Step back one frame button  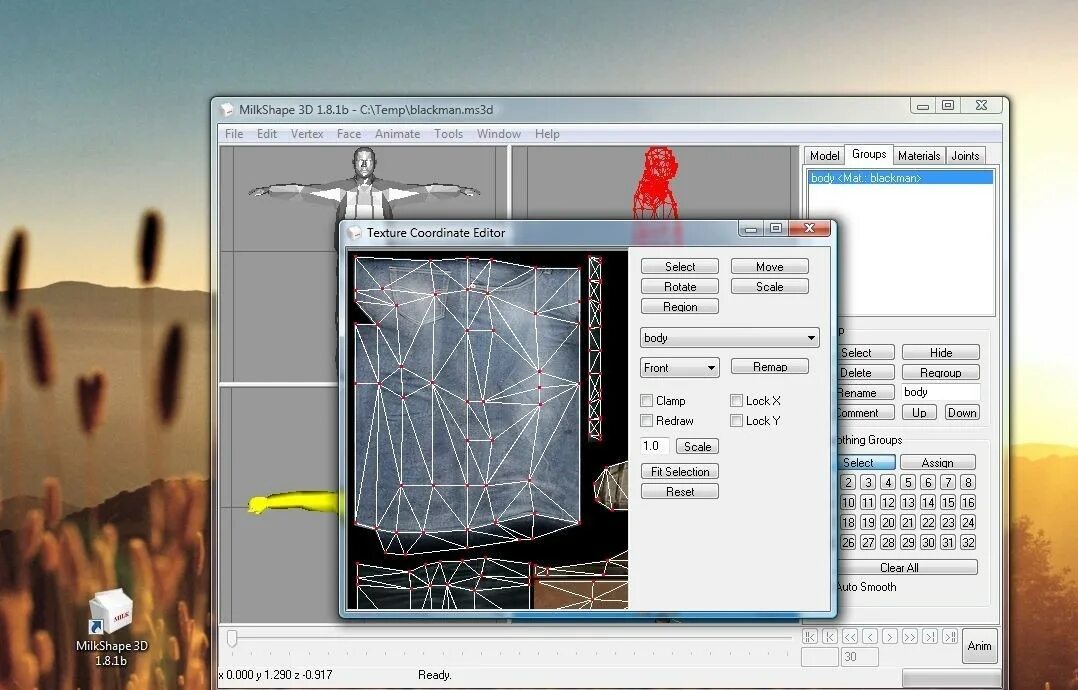870,636
